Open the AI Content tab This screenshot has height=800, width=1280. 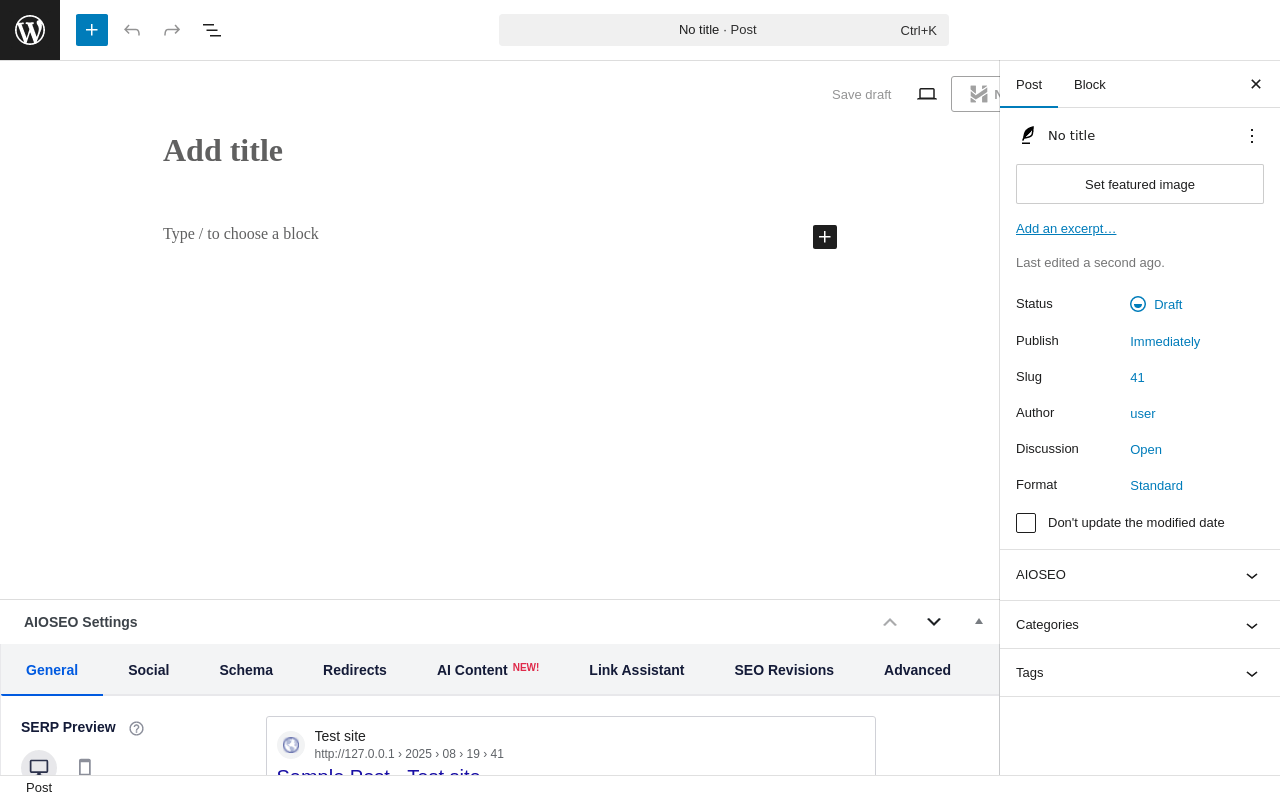(x=488, y=670)
